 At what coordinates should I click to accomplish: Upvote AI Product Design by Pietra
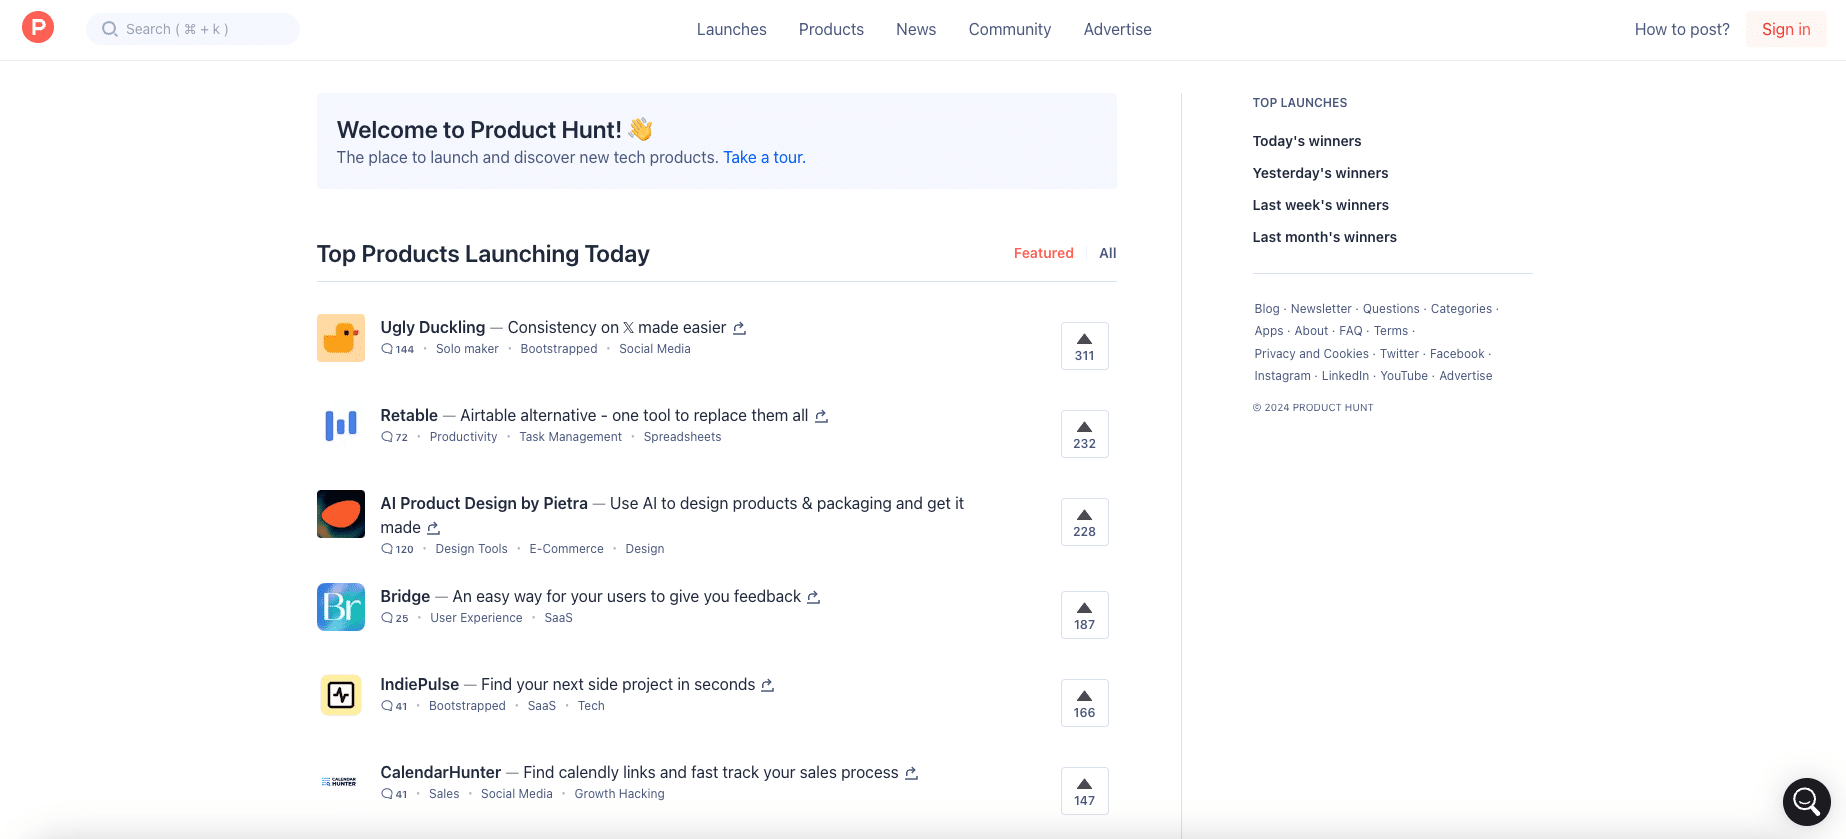tap(1085, 522)
